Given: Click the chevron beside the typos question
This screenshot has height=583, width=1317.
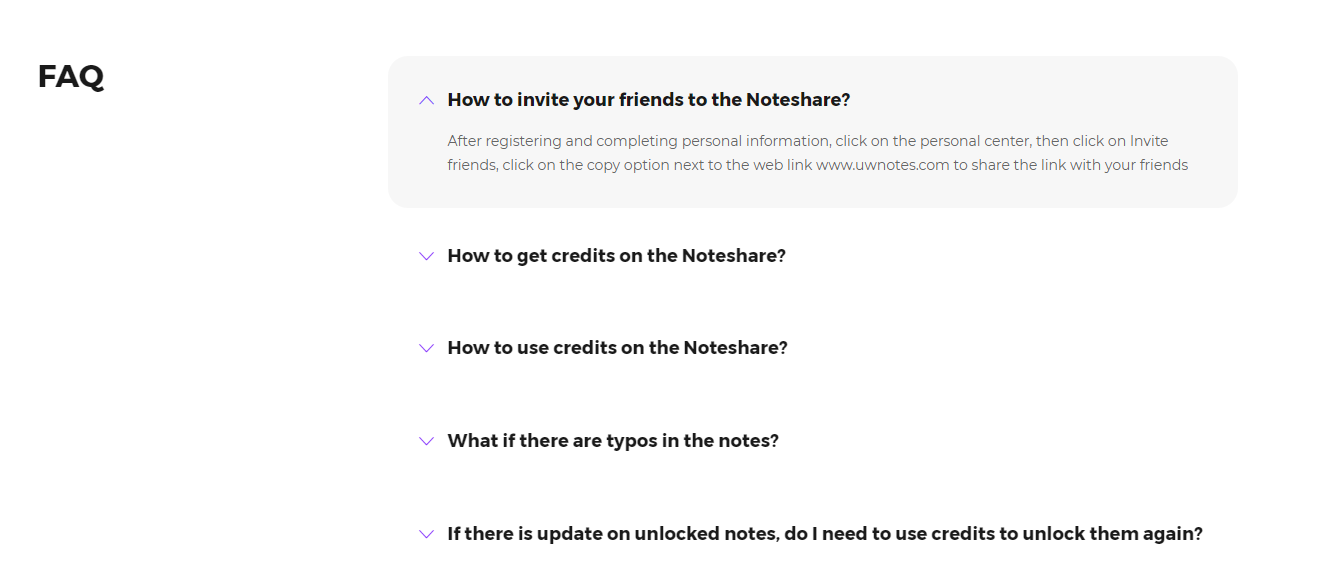Looking at the screenshot, I should (x=427, y=441).
